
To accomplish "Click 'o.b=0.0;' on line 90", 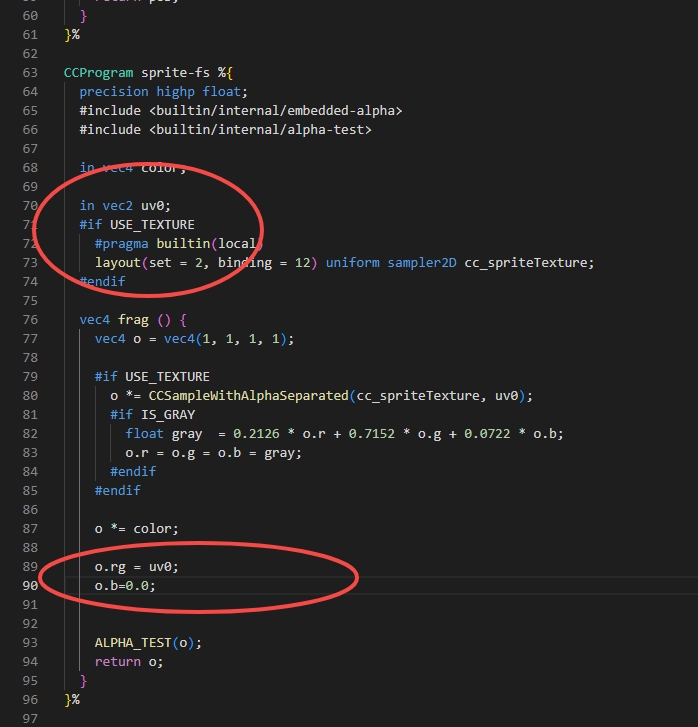I will point(125,586).
